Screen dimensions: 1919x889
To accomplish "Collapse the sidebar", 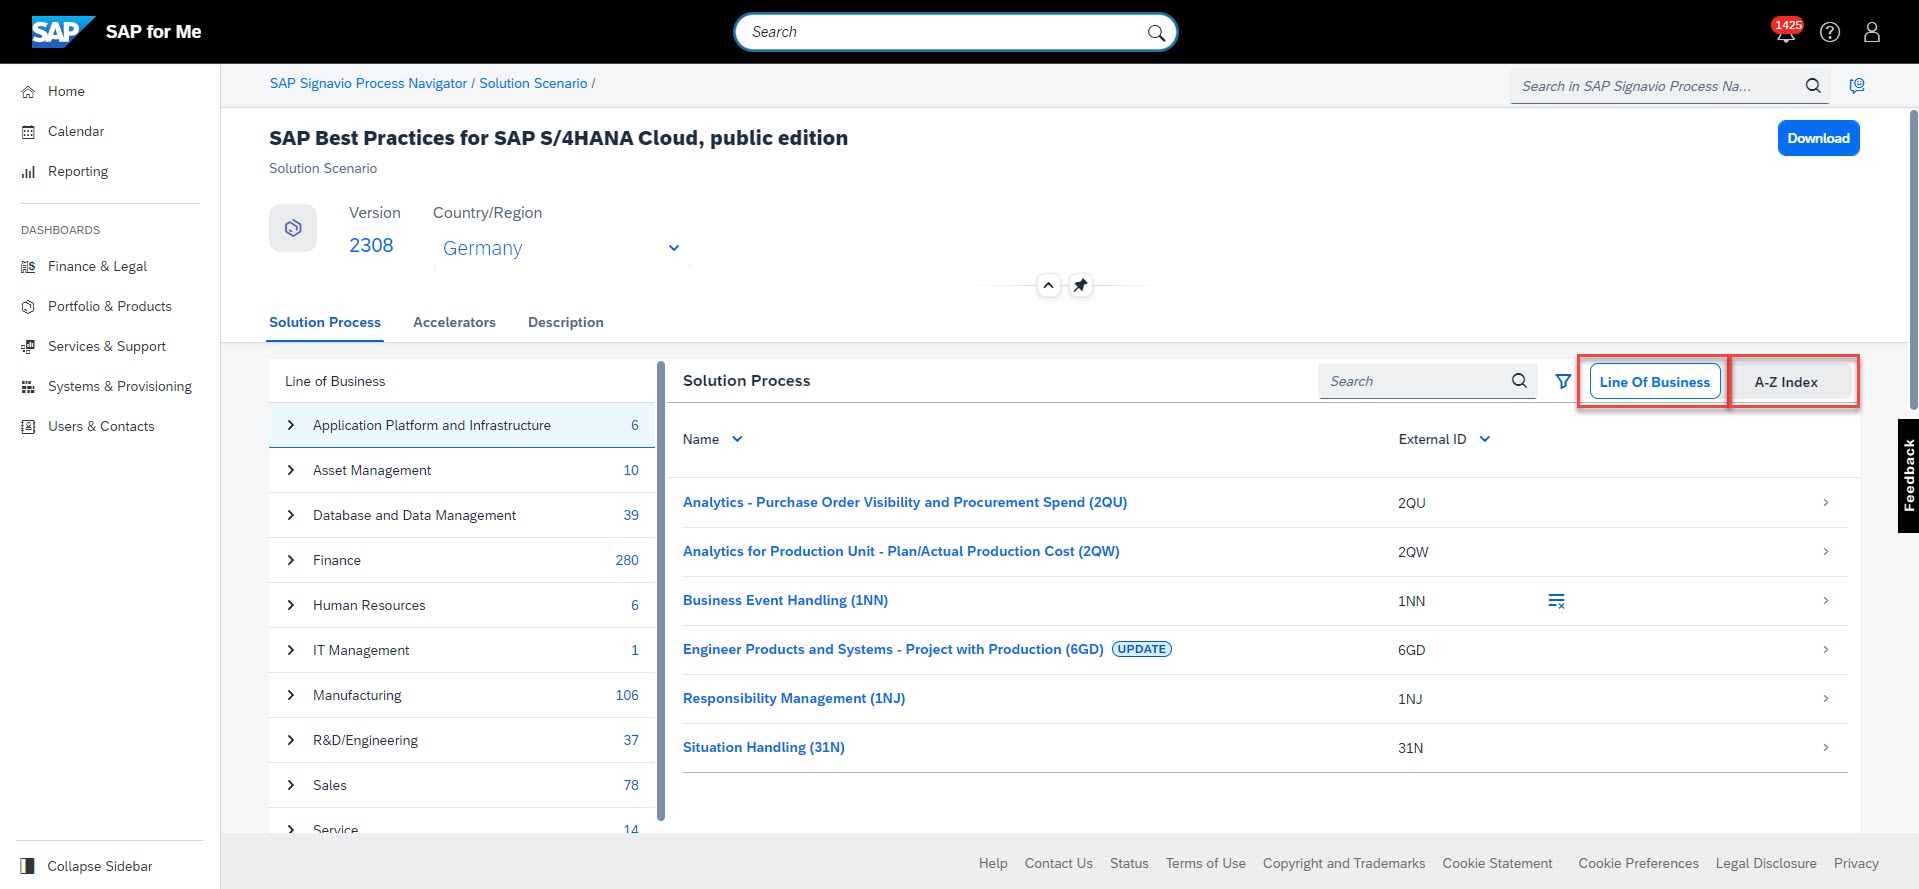I will click(99, 866).
